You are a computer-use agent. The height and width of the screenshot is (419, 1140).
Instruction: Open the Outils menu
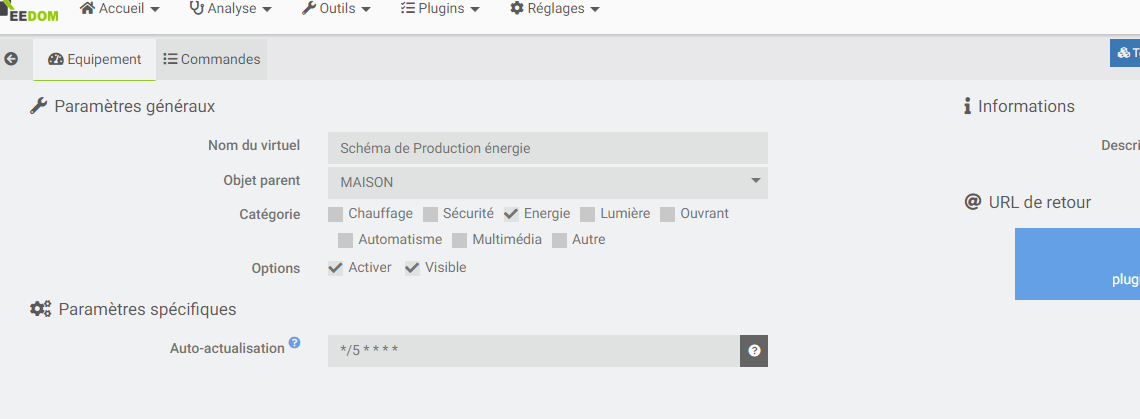(336, 9)
